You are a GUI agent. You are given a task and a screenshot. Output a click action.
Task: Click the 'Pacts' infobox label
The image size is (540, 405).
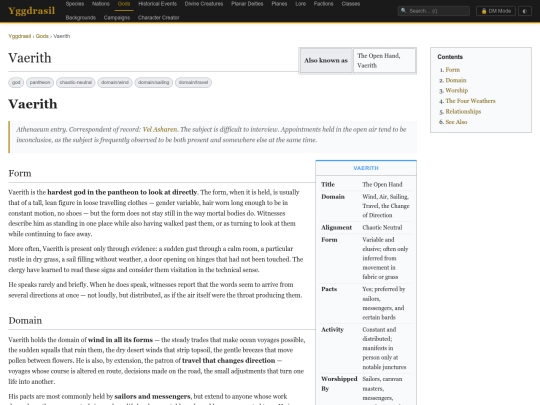pyautogui.click(x=329, y=289)
